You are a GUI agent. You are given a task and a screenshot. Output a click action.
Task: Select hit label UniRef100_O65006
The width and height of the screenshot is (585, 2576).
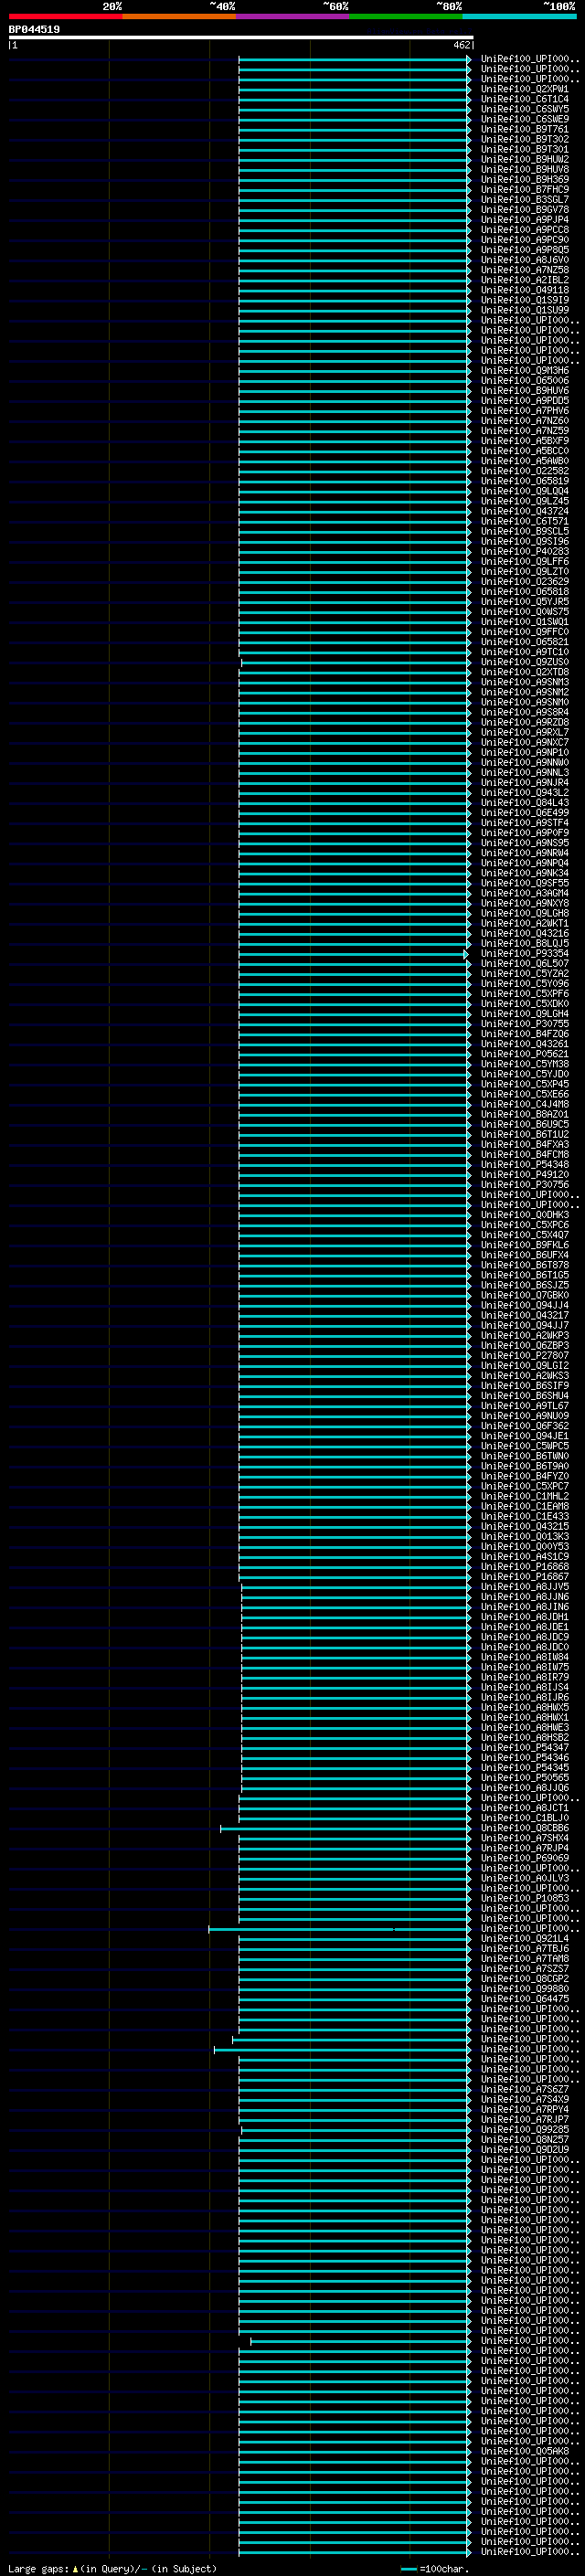pos(524,380)
